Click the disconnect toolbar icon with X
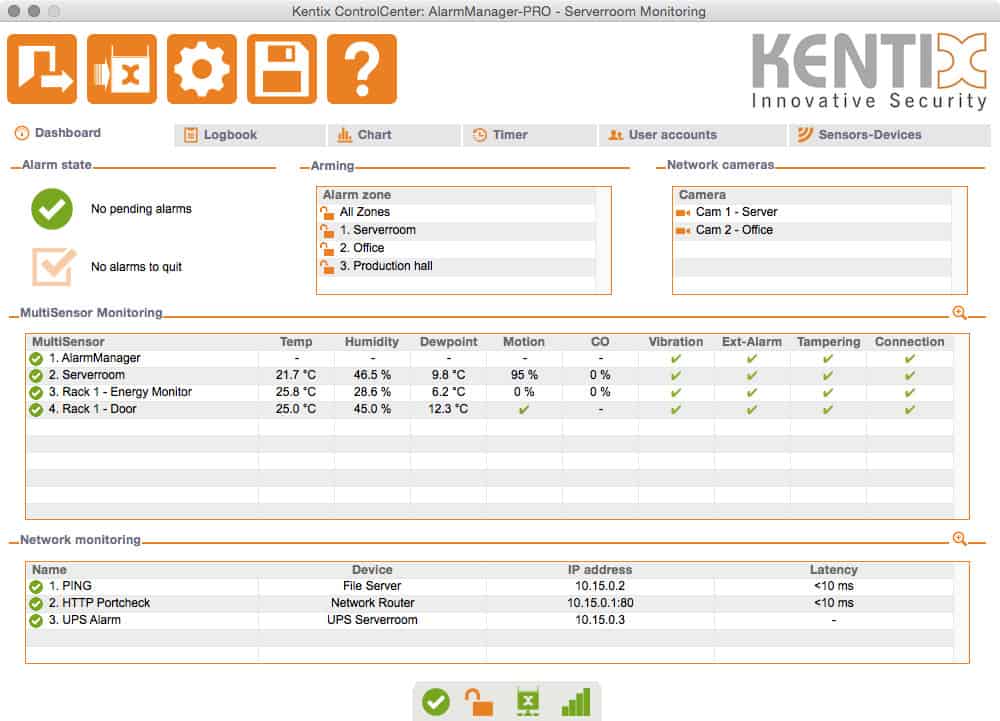This screenshot has width=1000, height=721. [122, 69]
